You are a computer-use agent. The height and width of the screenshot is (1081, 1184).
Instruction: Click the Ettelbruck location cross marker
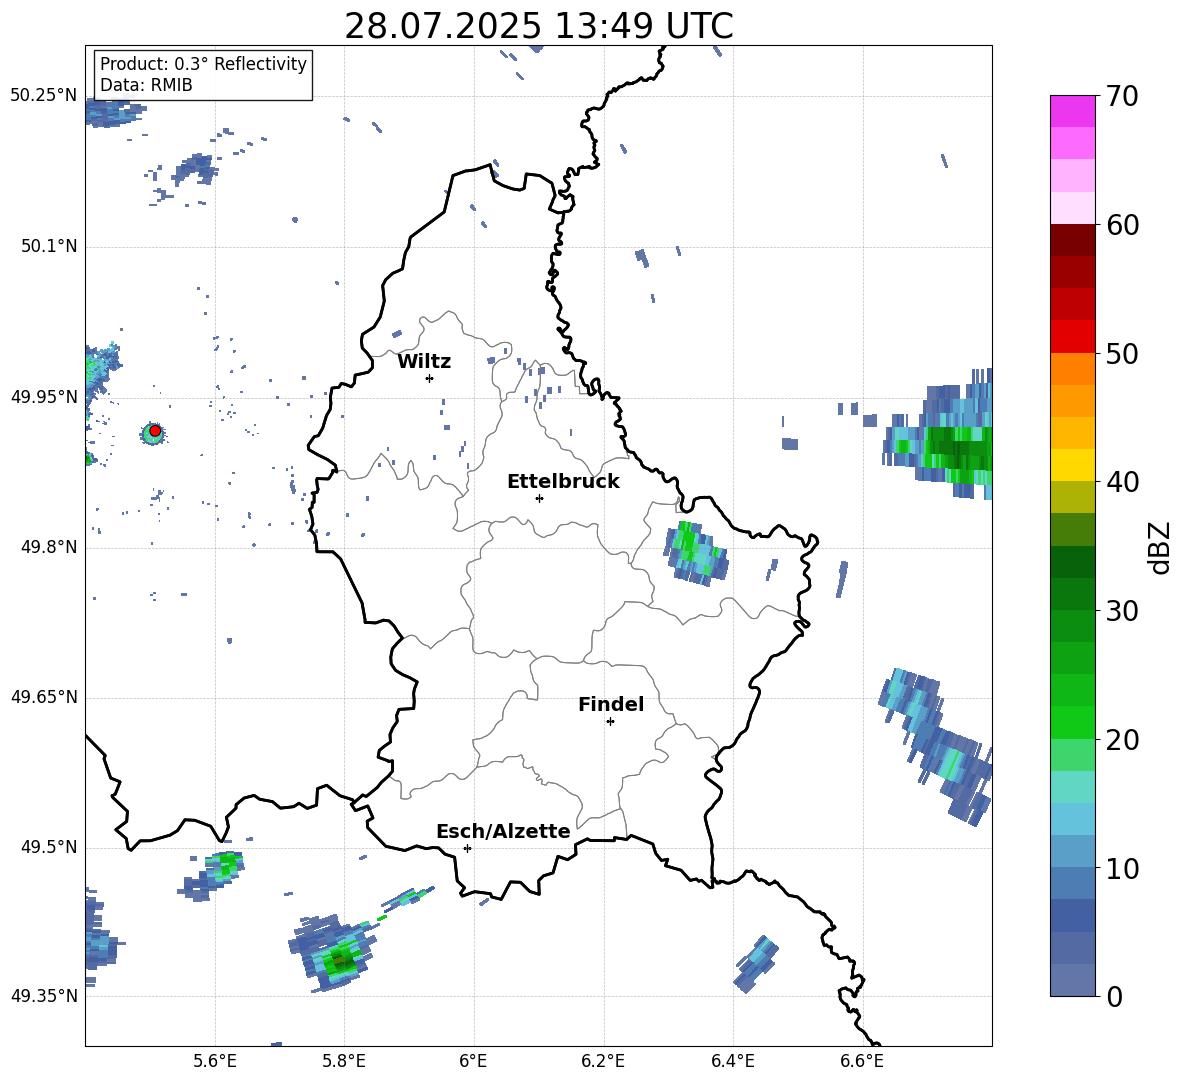539,498
